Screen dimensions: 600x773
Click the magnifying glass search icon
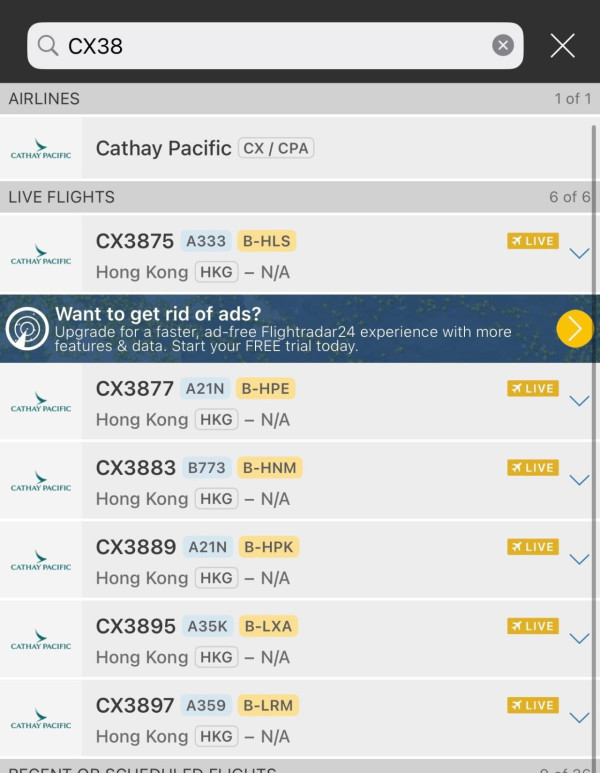point(47,45)
